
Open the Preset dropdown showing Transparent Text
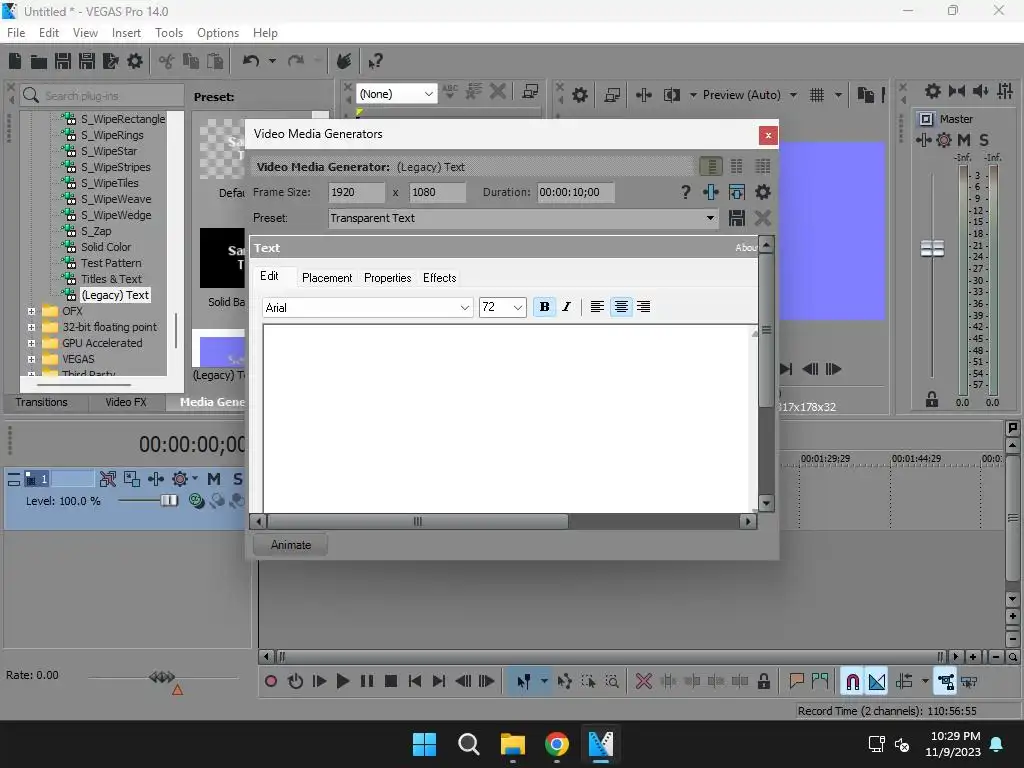(523, 218)
